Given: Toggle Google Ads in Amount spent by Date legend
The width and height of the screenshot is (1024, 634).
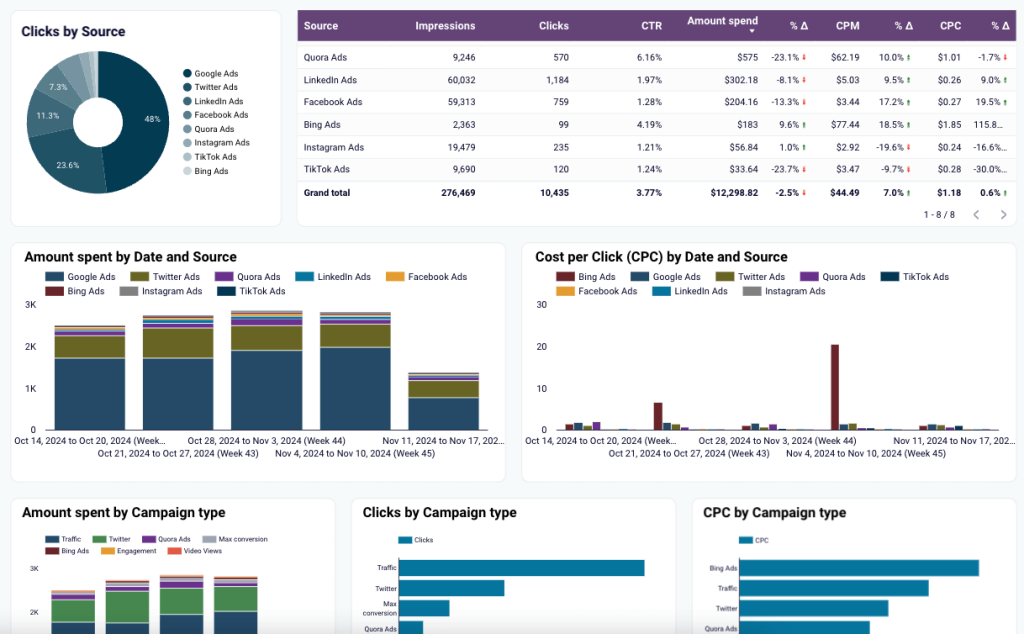Looking at the screenshot, I should (x=80, y=277).
